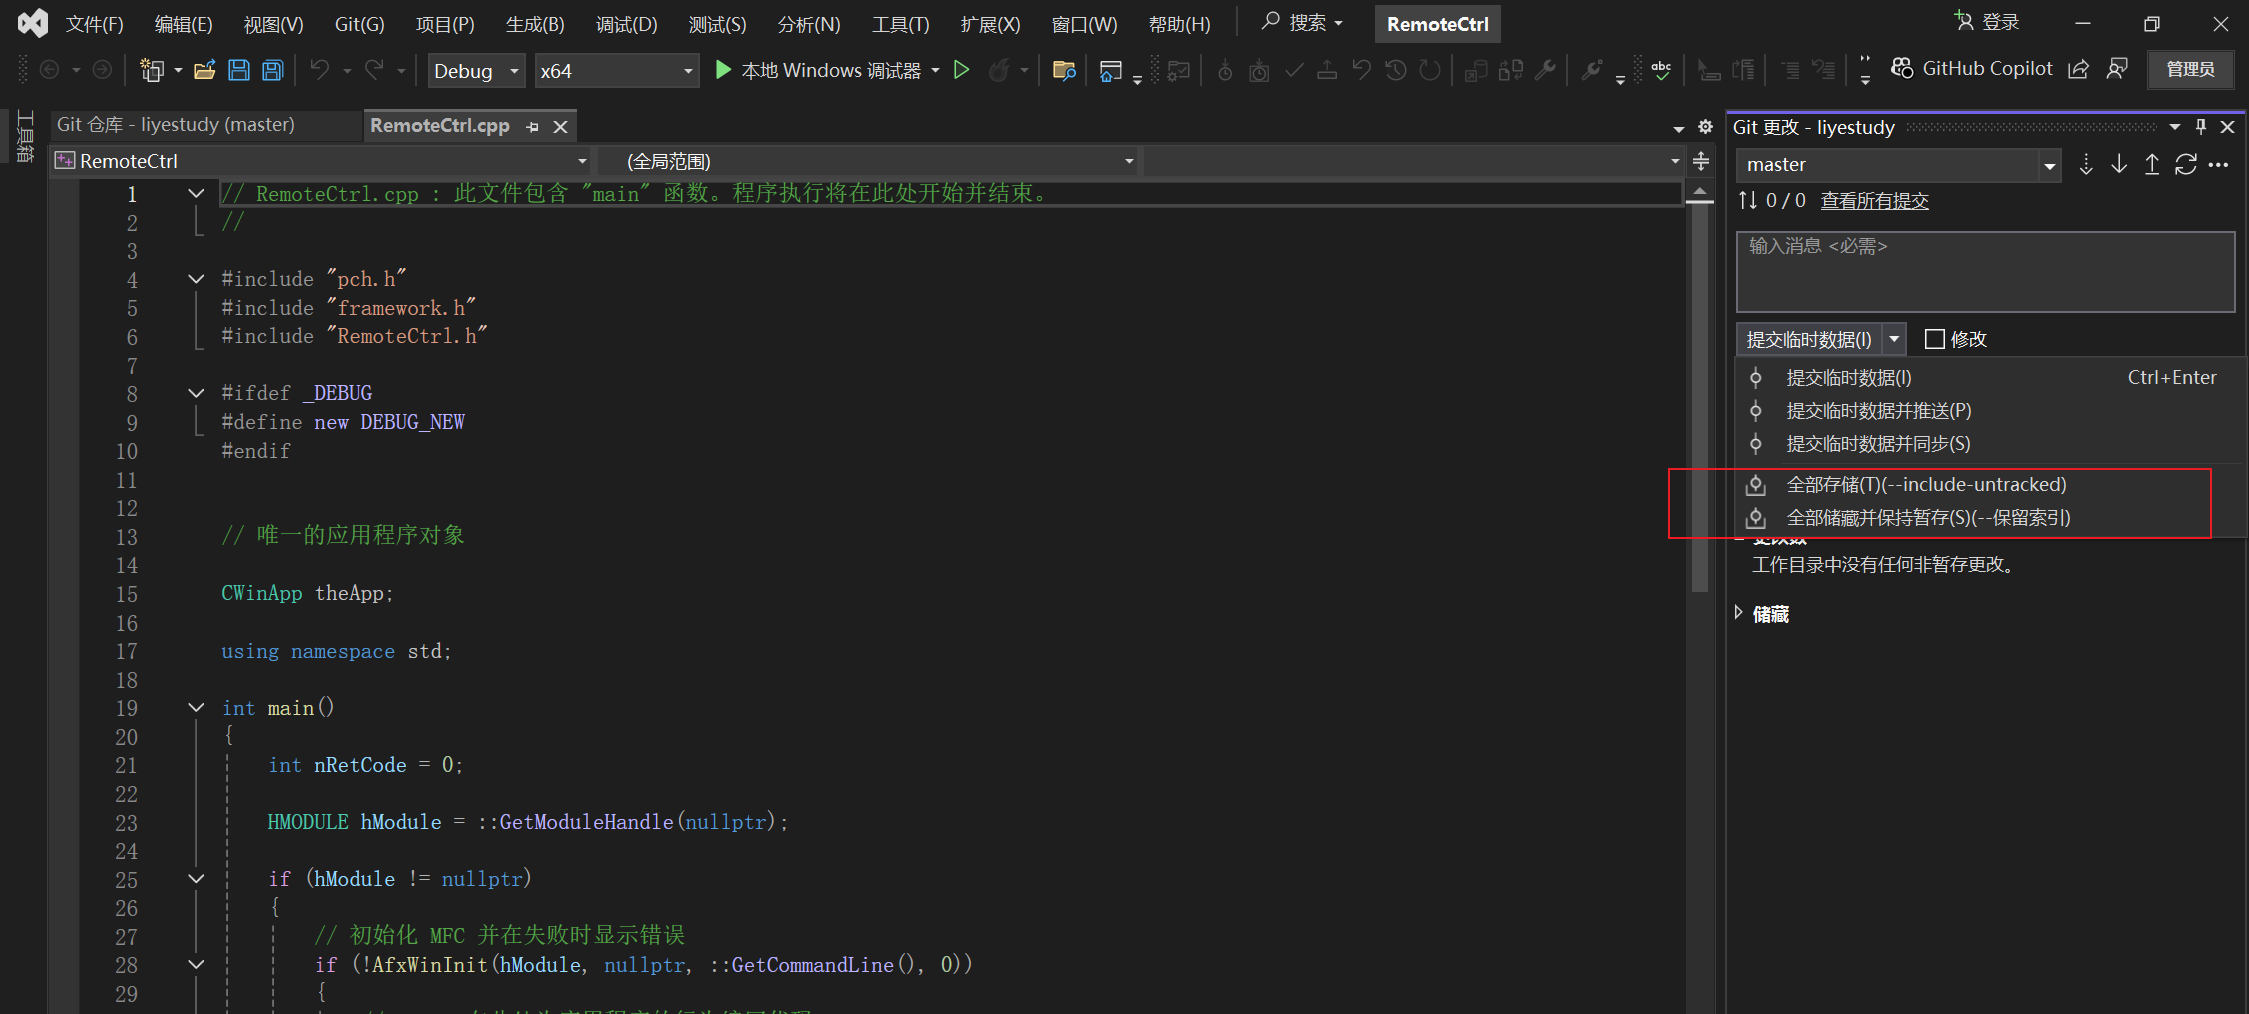Screen dimensions: 2249x1014
Task: Select 提交临时数据并同步(S) menu entry
Action: coord(1989,444)
